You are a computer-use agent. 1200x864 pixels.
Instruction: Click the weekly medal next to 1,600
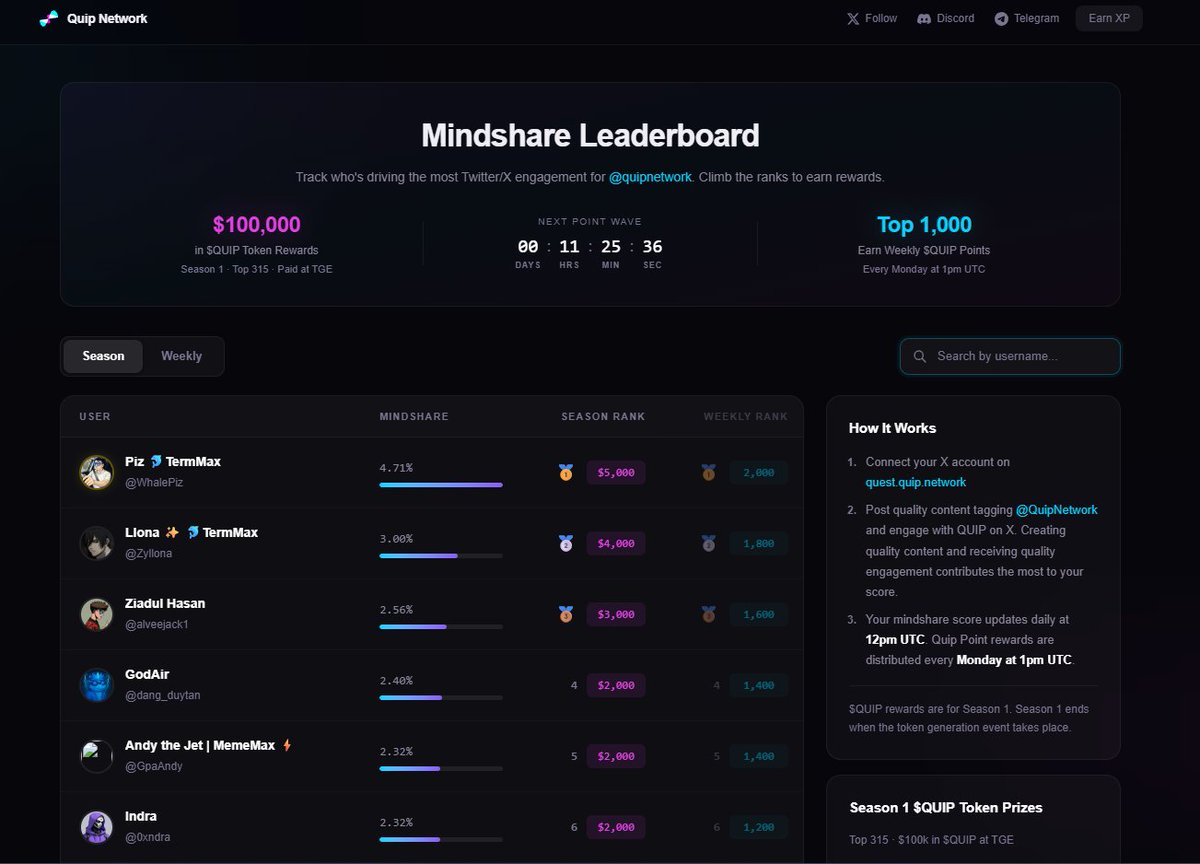coord(709,614)
